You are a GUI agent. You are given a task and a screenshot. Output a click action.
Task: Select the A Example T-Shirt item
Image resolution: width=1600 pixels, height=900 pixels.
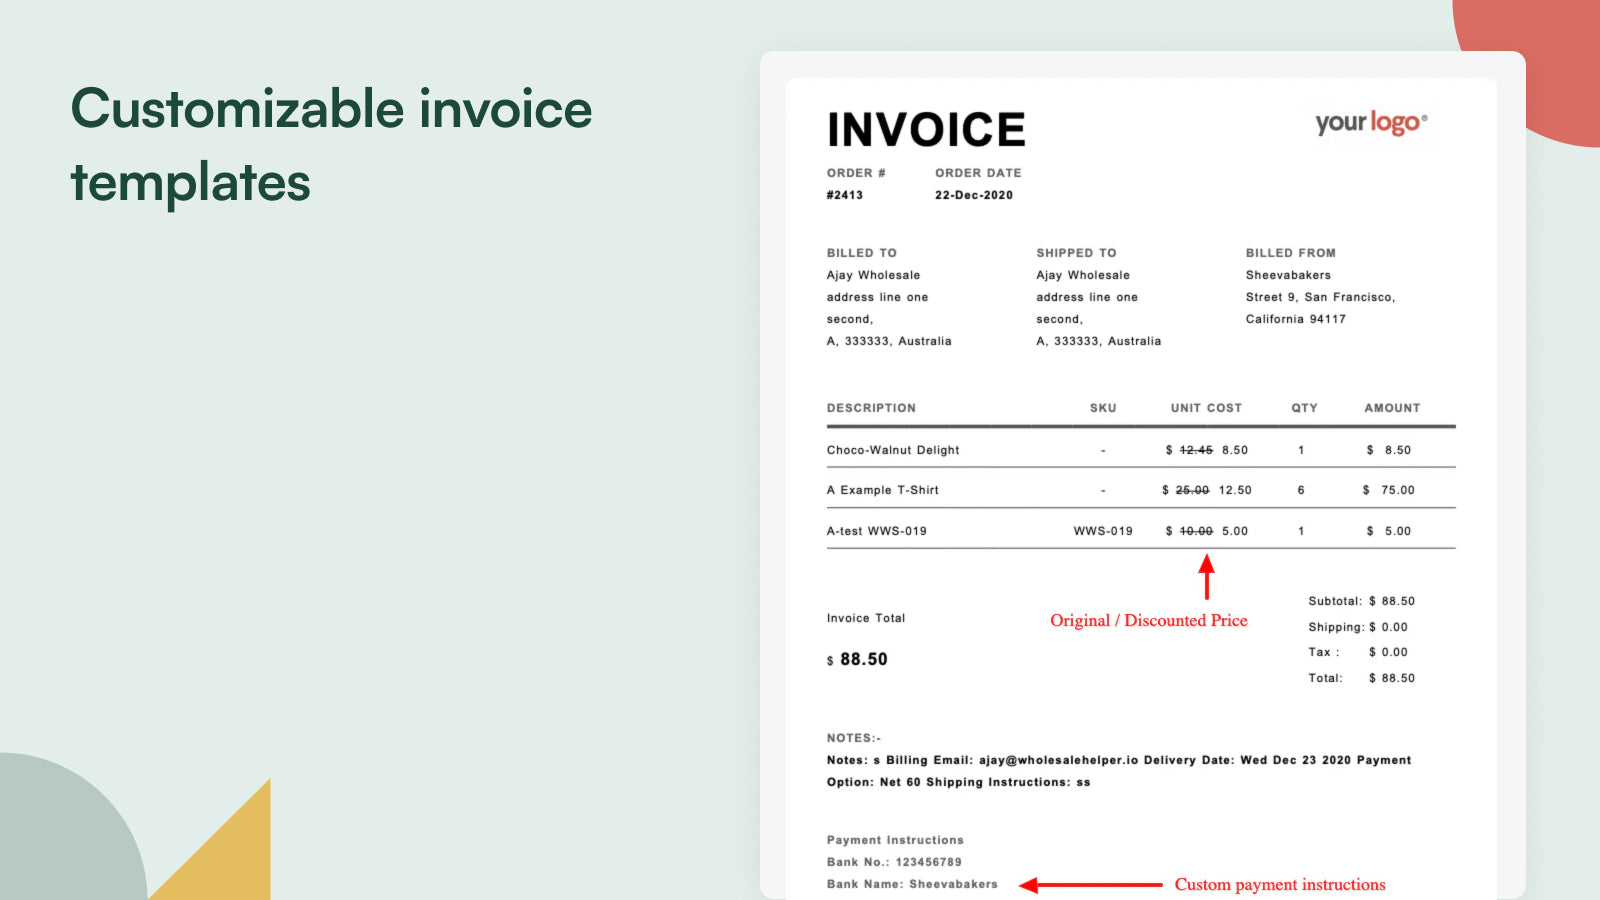click(882, 490)
